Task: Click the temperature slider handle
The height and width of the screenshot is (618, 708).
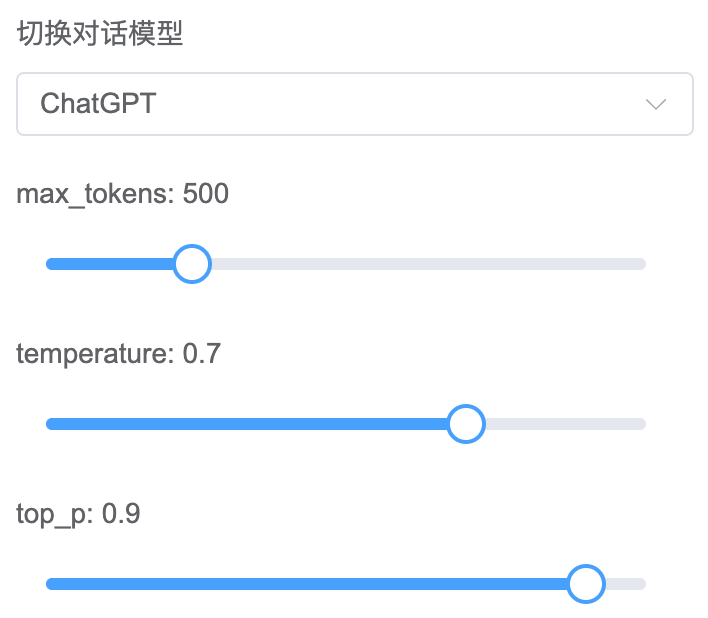Action: 465,424
